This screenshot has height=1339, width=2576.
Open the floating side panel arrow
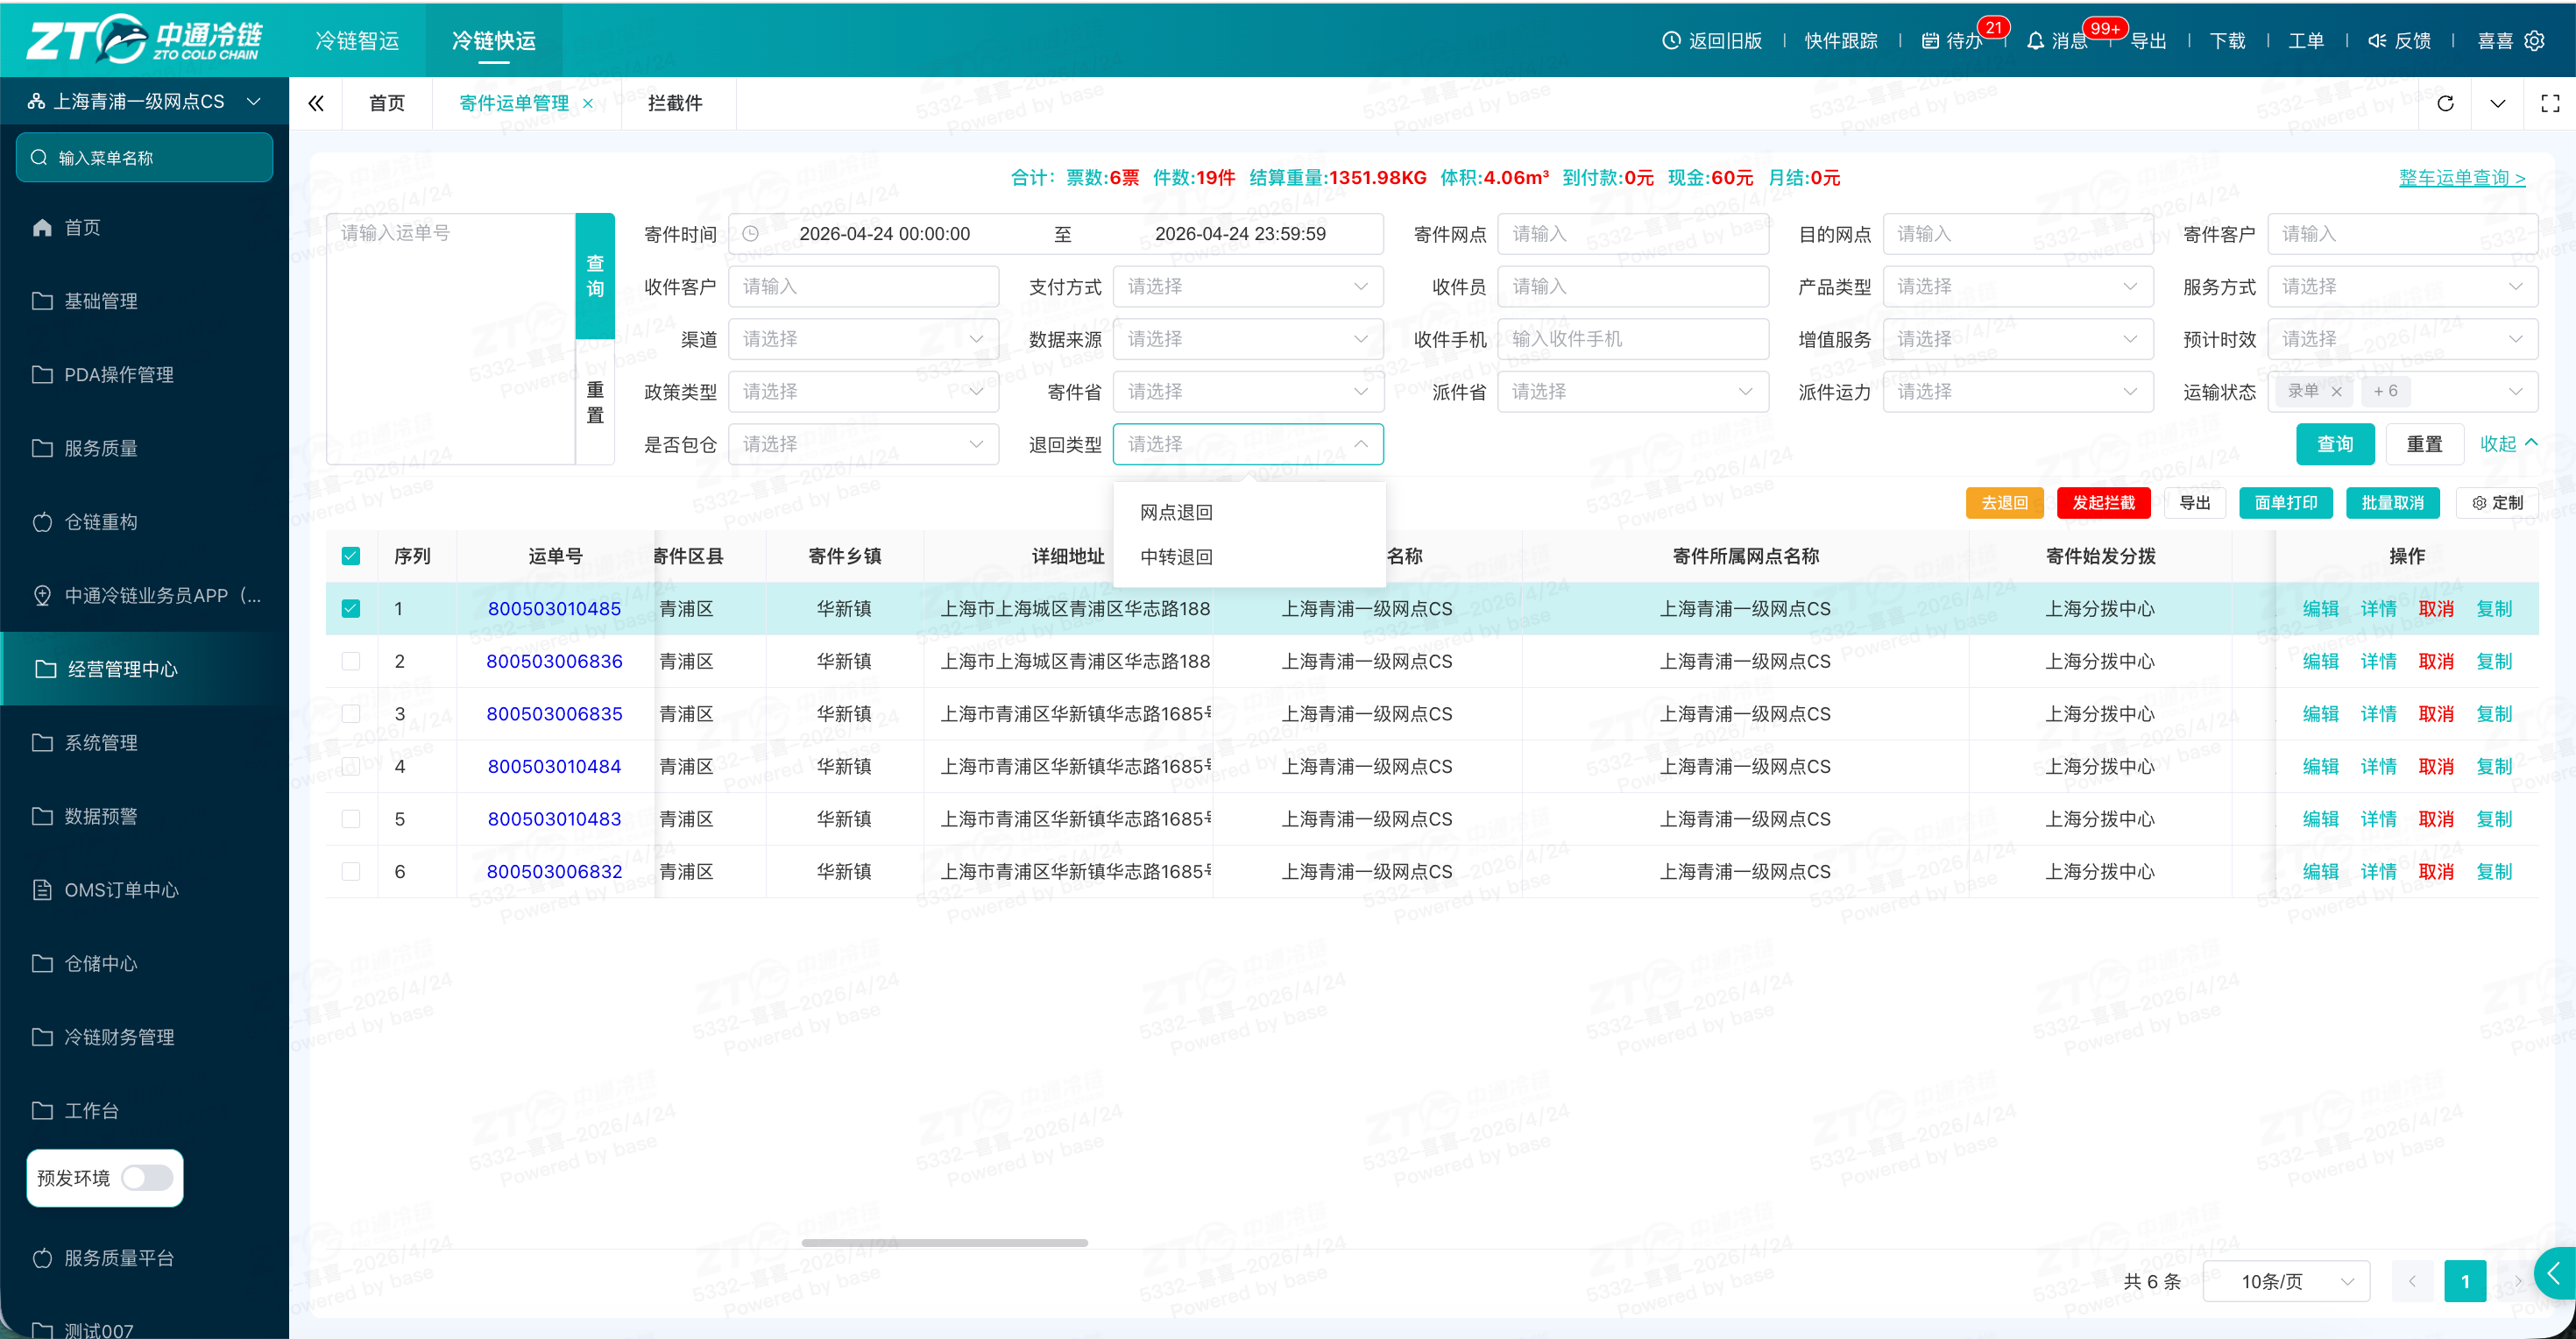click(2555, 1273)
